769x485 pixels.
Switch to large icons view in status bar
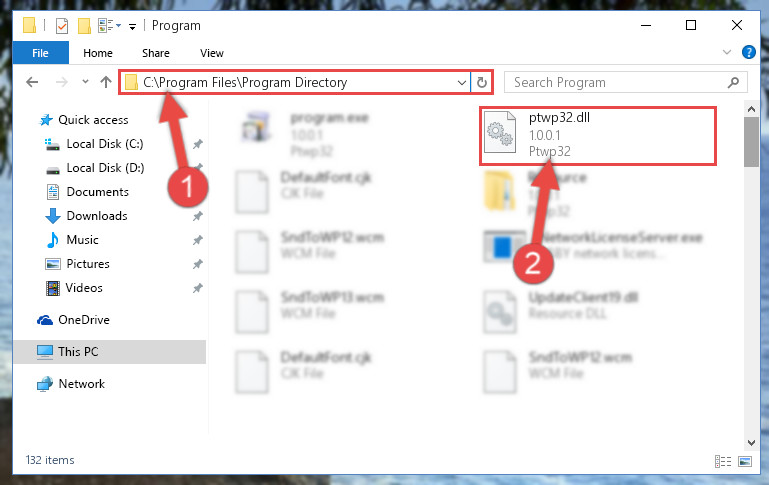point(745,461)
